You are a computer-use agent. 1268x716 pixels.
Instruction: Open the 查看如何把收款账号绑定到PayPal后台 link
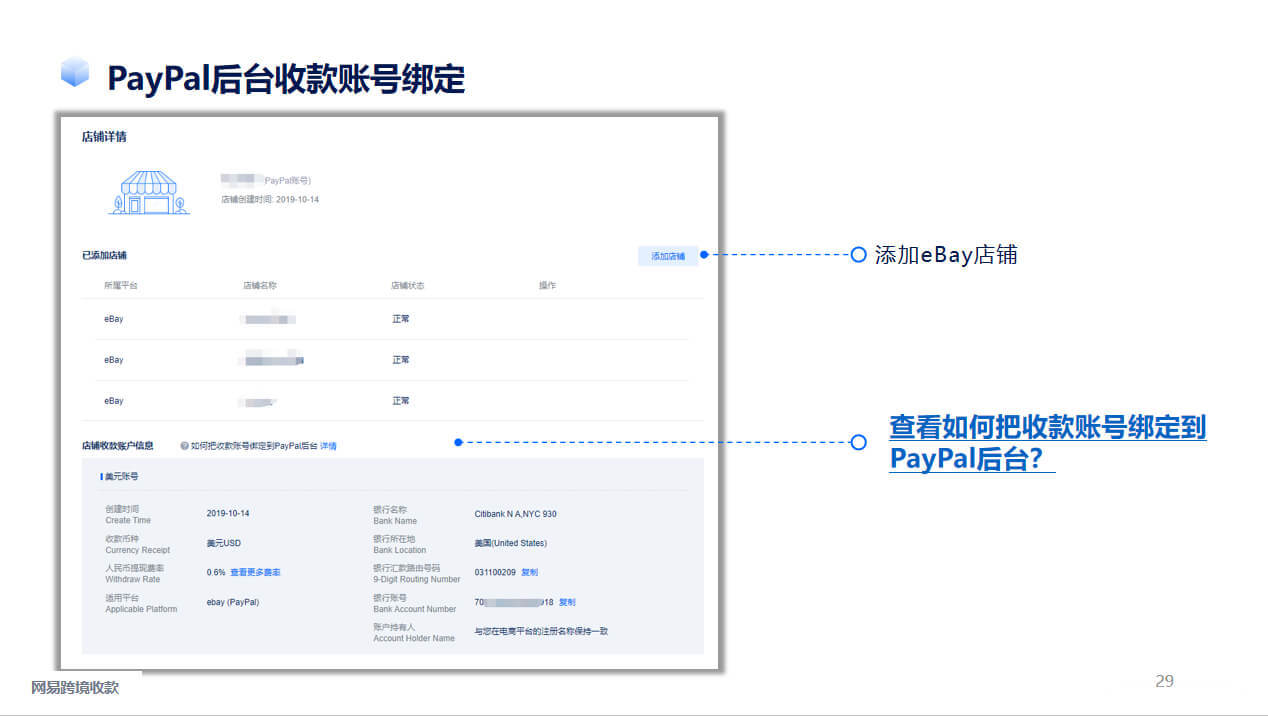[x=1048, y=443]
